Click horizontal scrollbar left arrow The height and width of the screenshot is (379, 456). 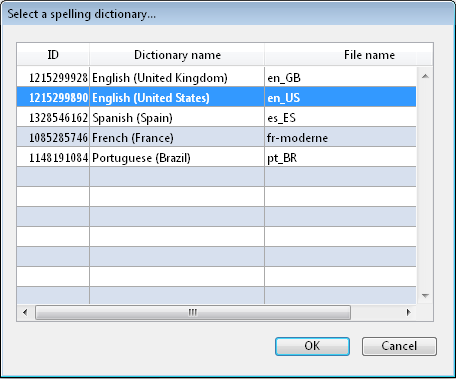click(x=25, y=312)
